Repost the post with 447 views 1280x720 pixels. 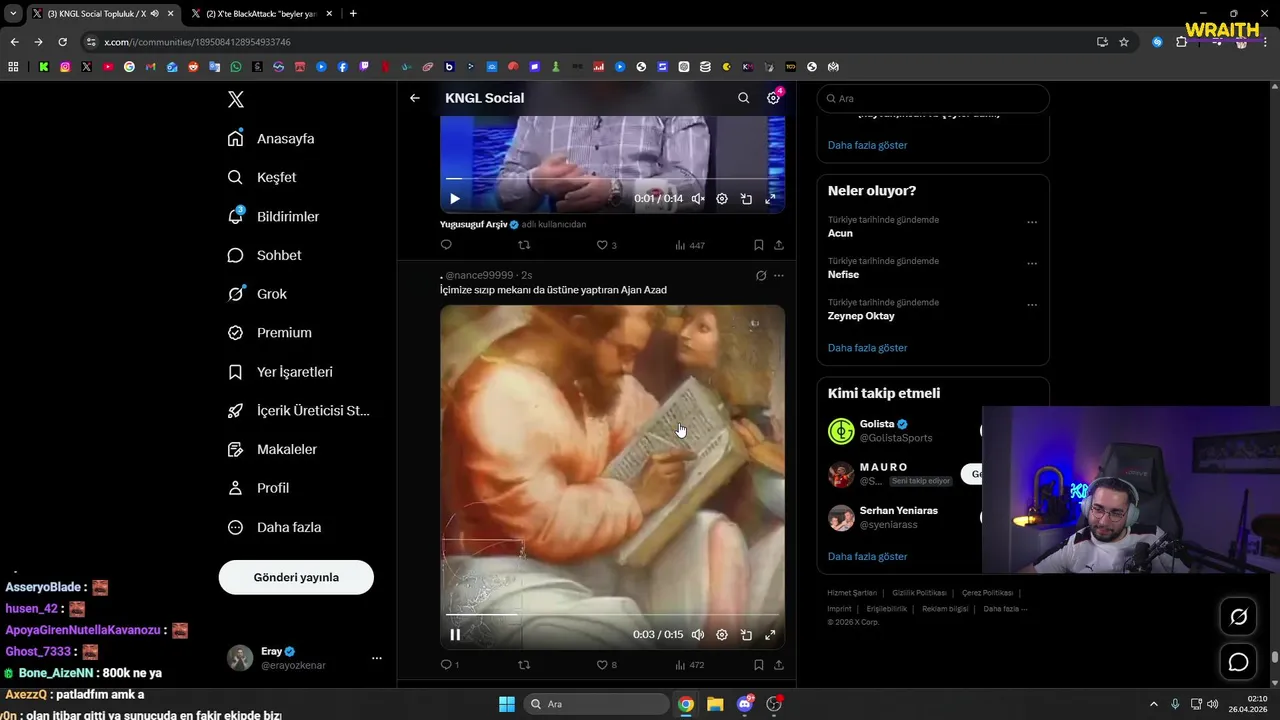(x=524, y=245)
